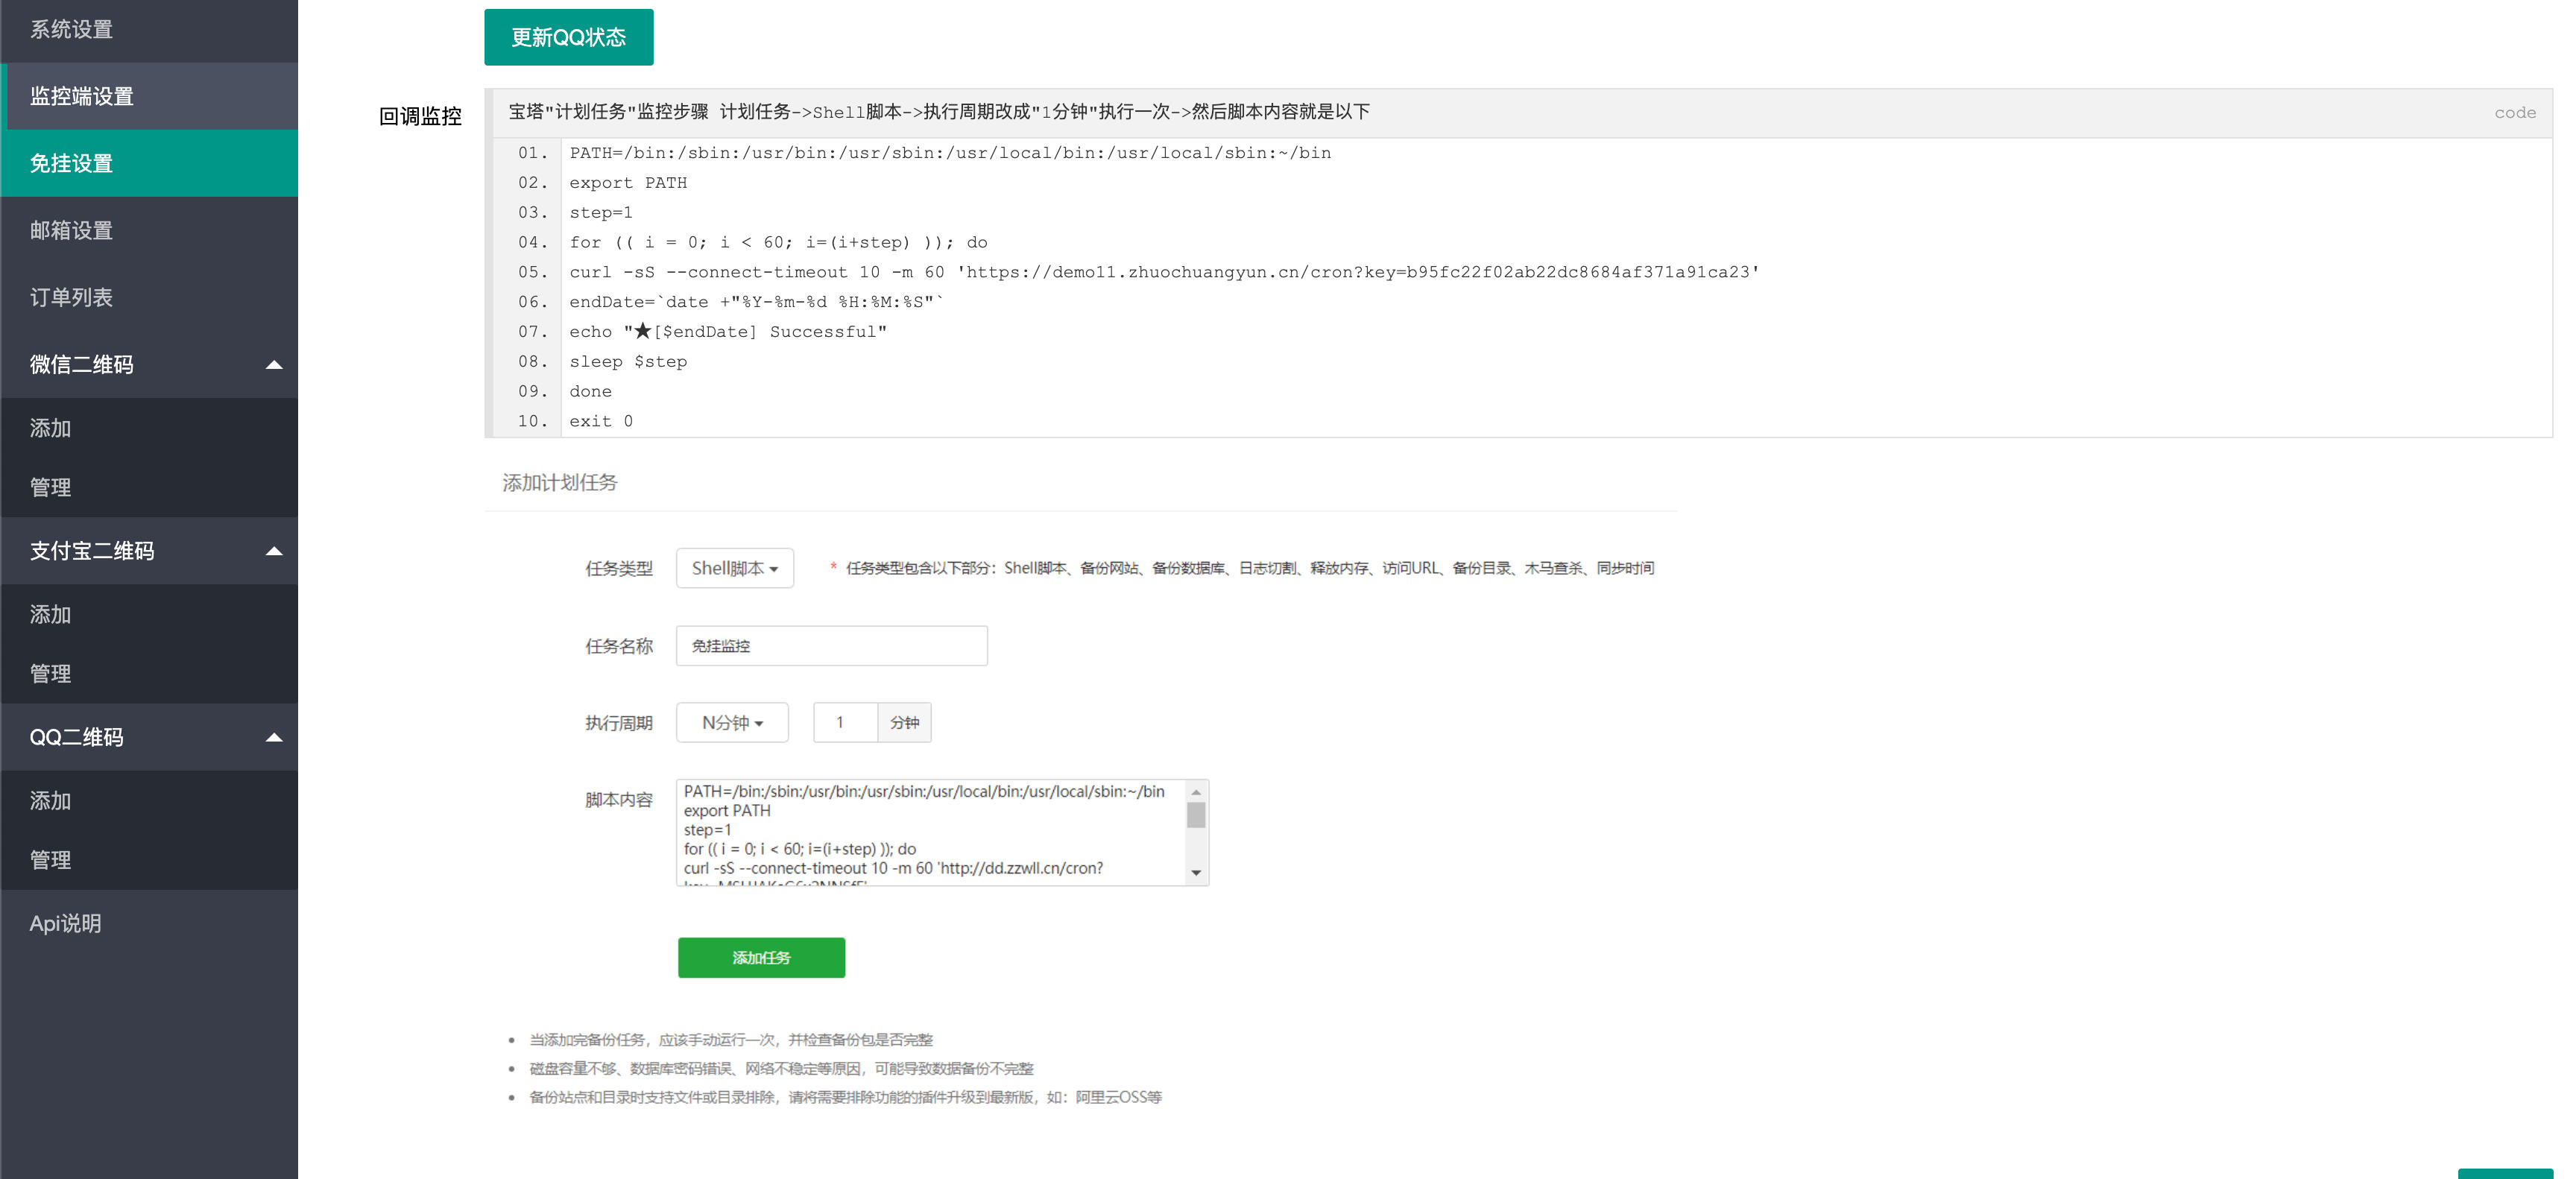Open the Shell脚本 task type dropdown
The image size is (2576, 1179).
pos(735,568)
